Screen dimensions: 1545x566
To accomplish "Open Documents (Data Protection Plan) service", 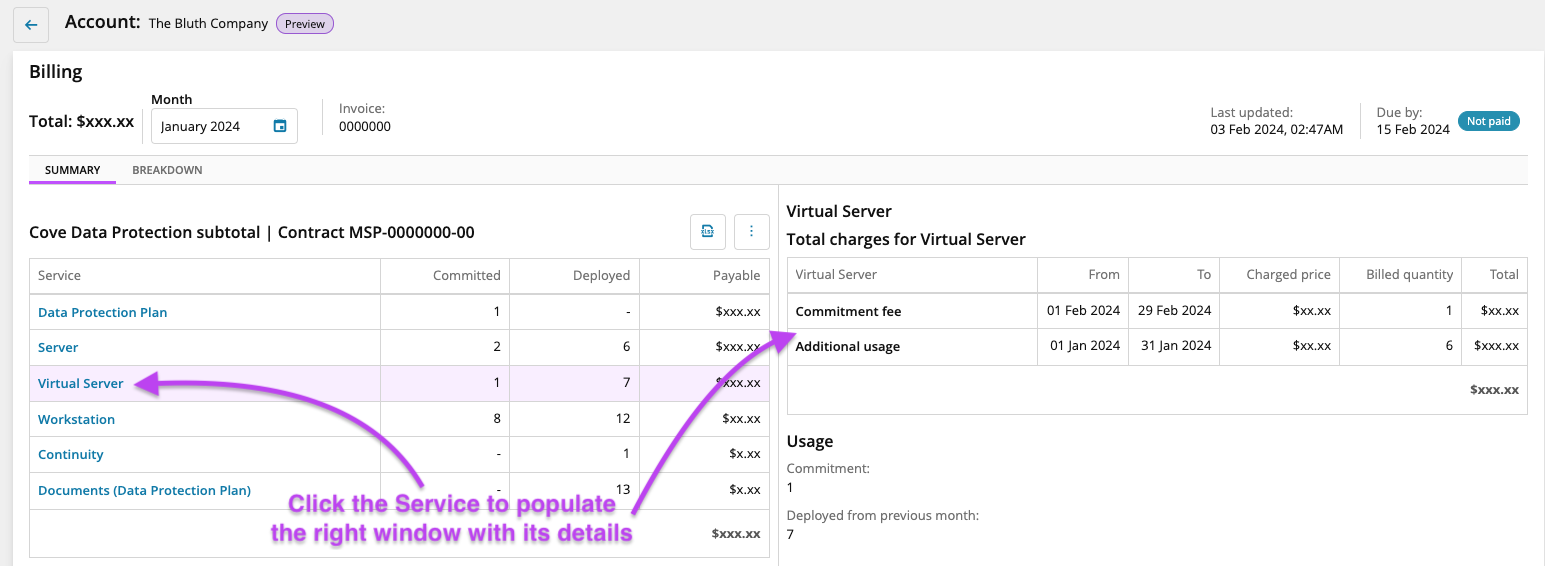I will point(144,490).
